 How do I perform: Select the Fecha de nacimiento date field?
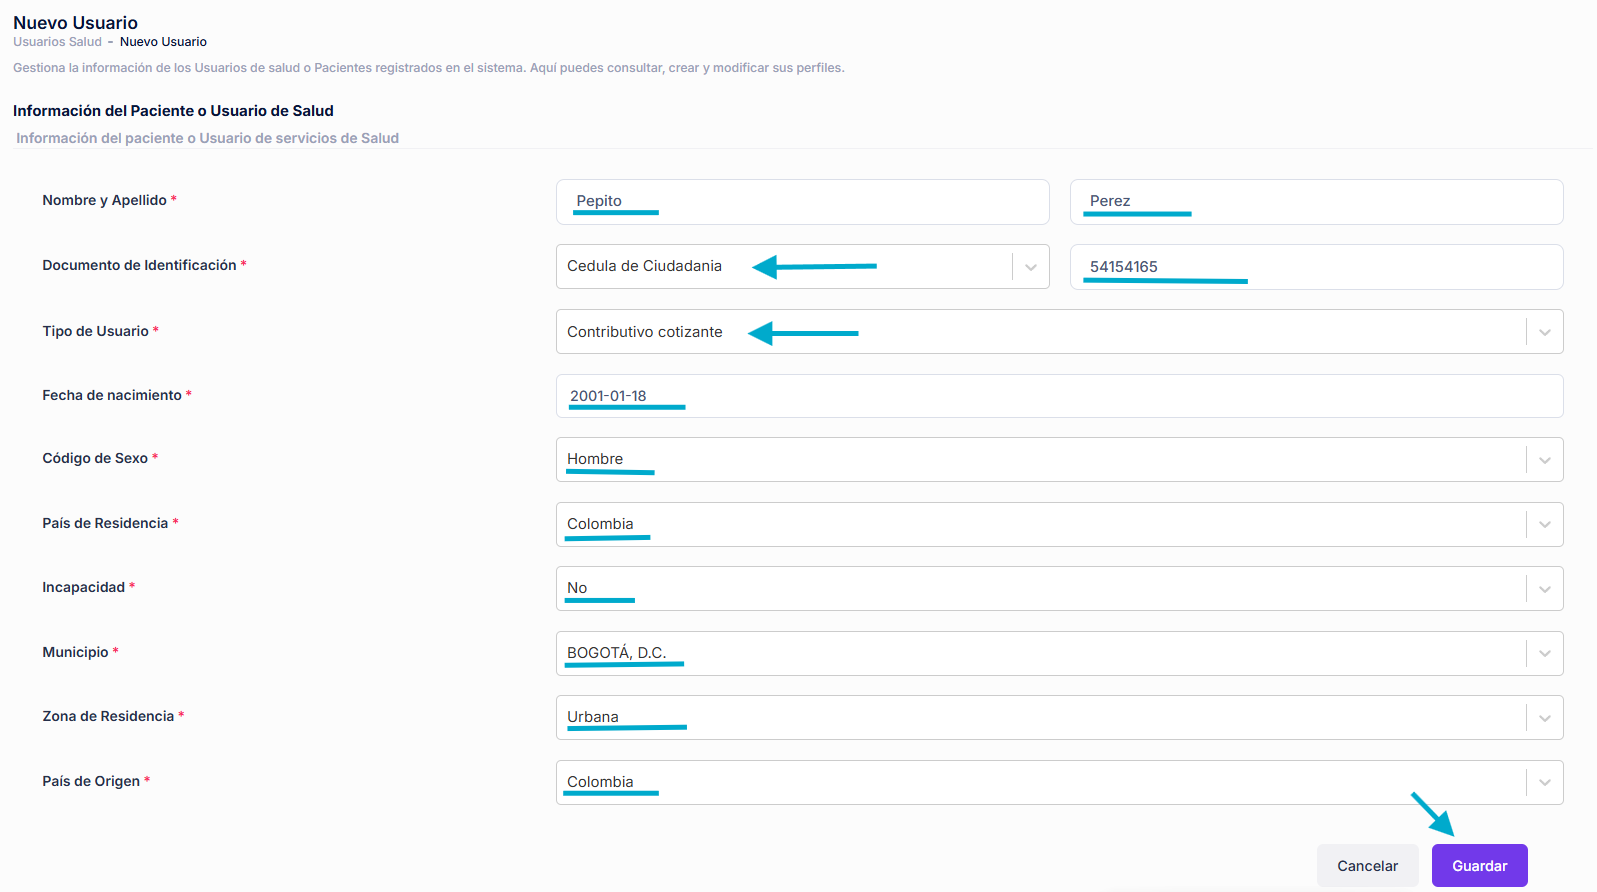point(1059,396)
